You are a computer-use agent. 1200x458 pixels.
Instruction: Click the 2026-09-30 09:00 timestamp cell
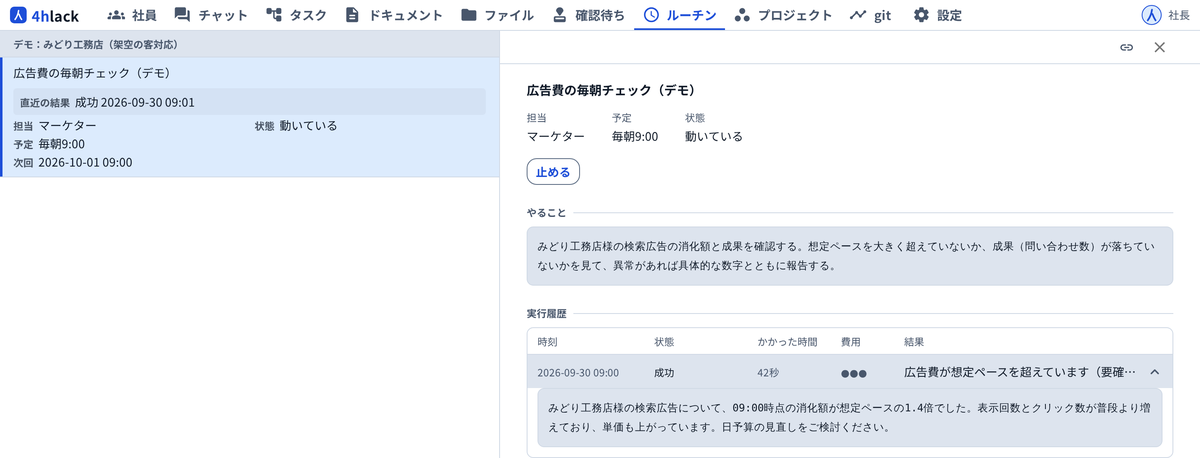578,372
